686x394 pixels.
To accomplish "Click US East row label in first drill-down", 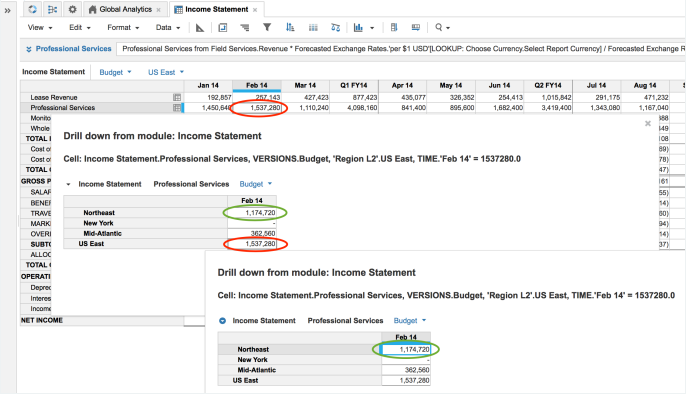I will pyautogui.click(x=91, y=244).
